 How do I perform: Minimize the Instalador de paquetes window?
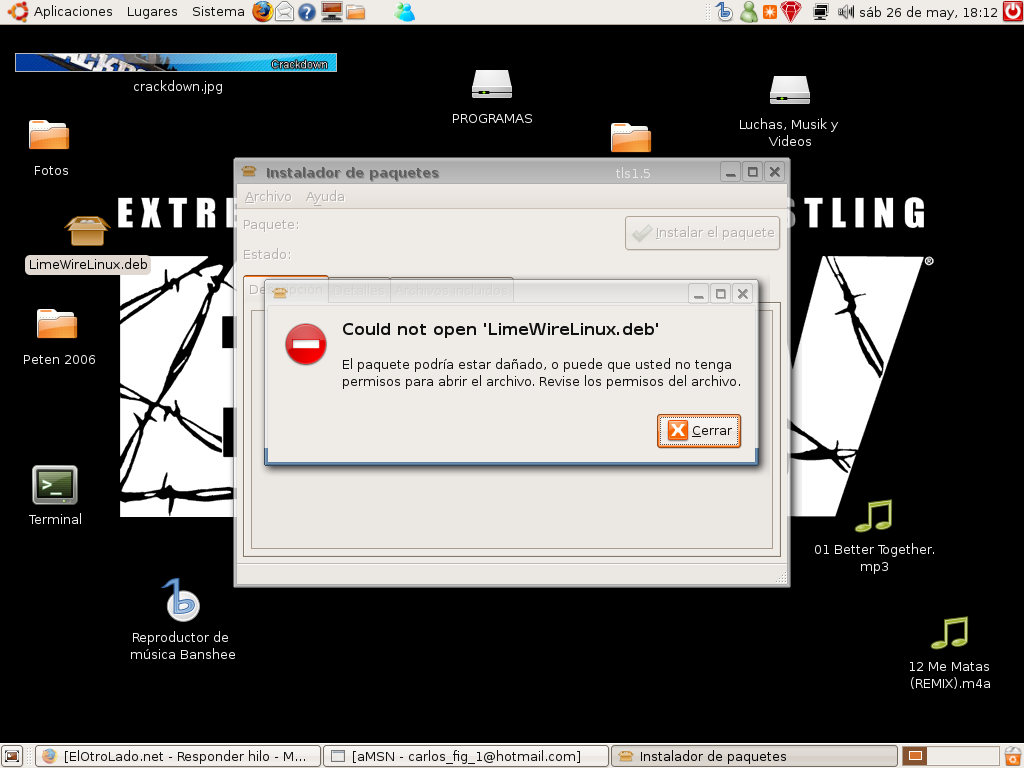coord(730,172)
